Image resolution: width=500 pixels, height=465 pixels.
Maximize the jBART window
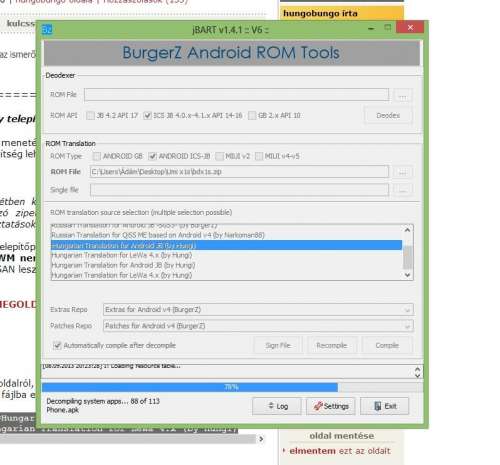pos(387,27)
